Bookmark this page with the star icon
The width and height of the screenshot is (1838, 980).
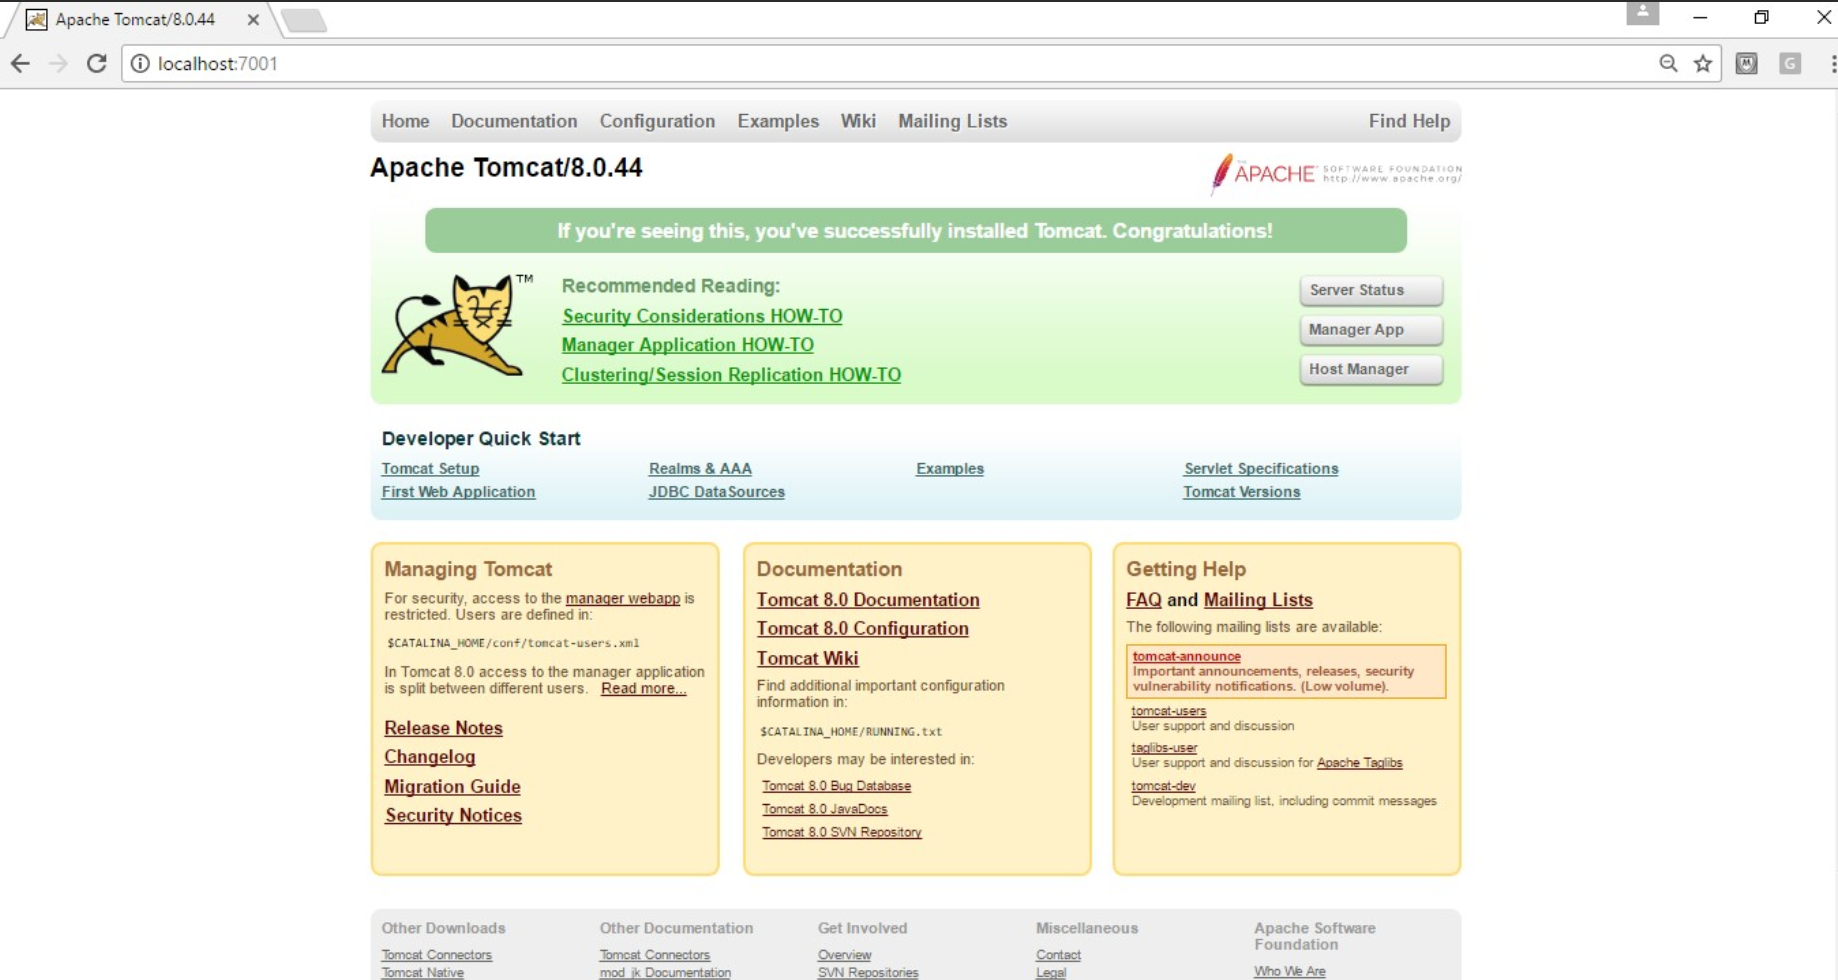(1703, 64)
